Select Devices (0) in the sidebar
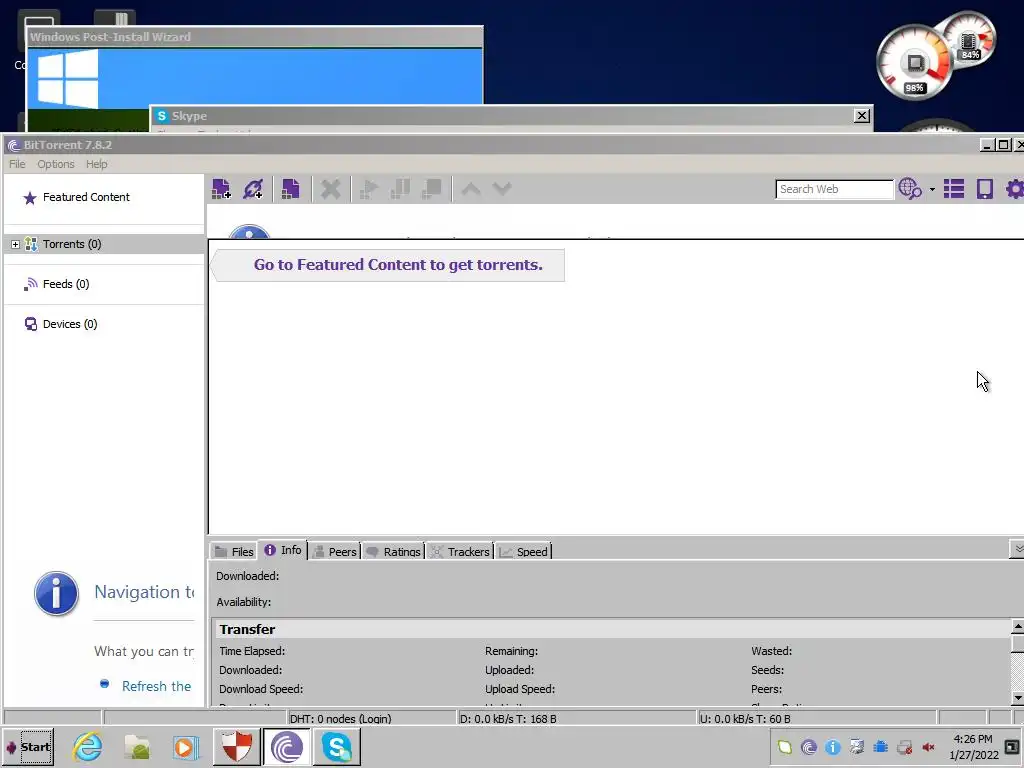 pyautogui.click(x=70, y=324)
